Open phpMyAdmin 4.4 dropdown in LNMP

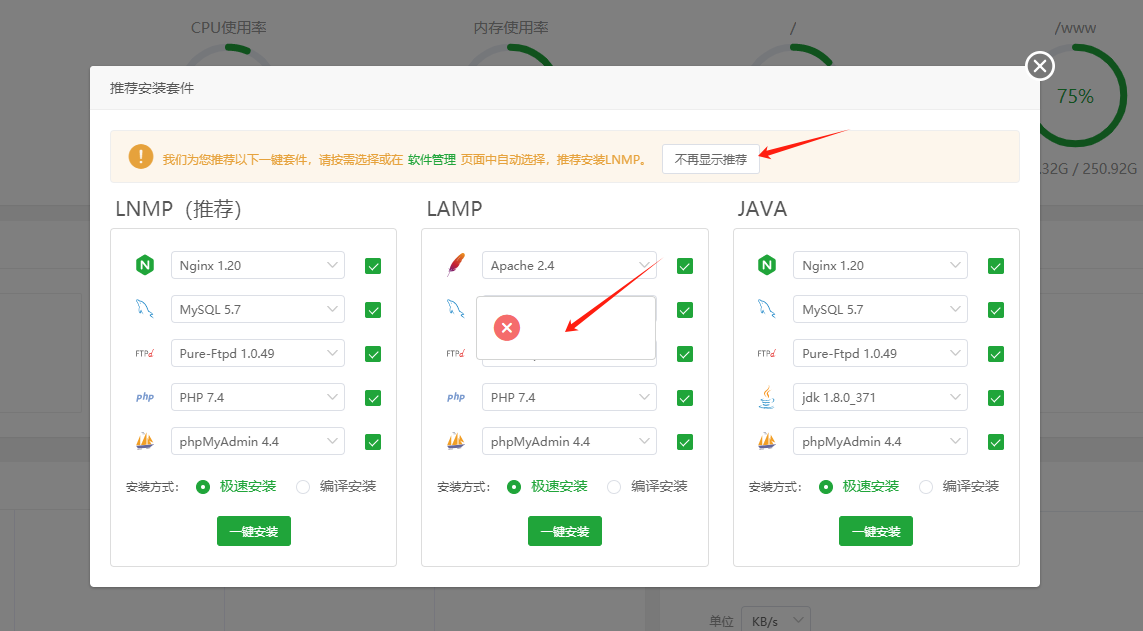[x=258, y=442]
